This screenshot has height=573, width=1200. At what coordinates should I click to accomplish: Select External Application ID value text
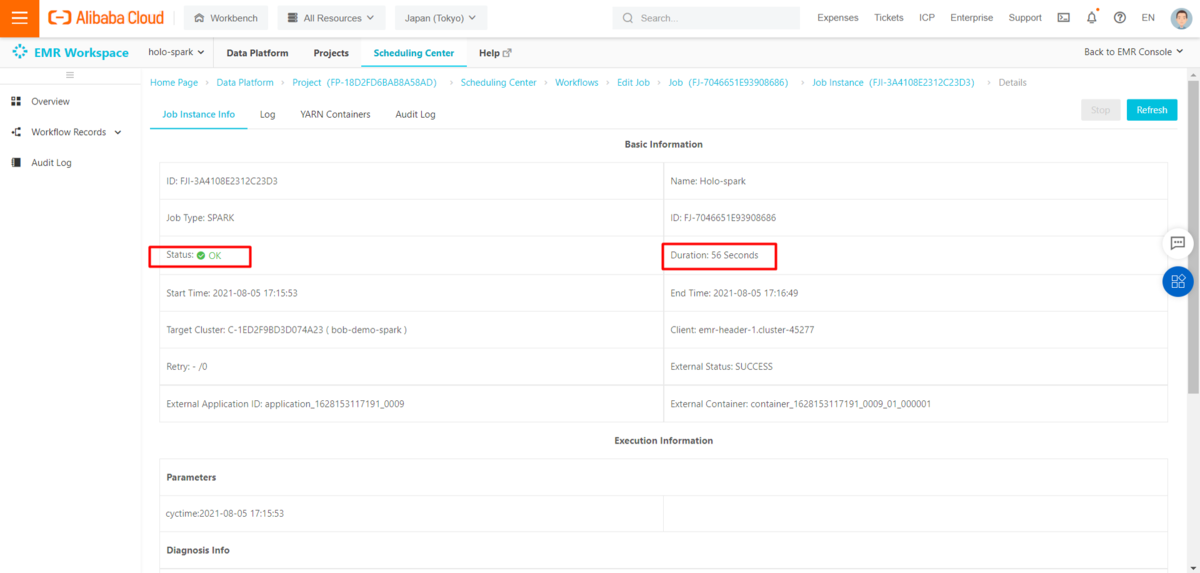click(334, 404)
